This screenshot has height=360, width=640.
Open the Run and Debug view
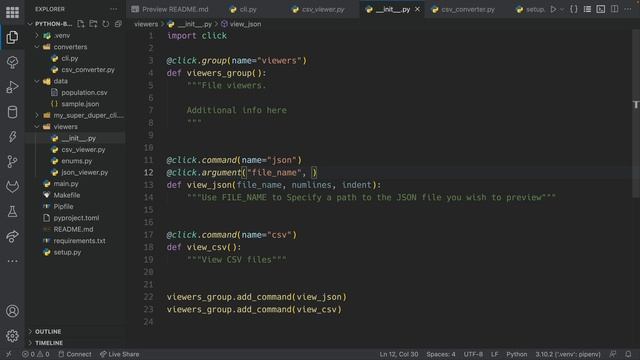[12, 87]
